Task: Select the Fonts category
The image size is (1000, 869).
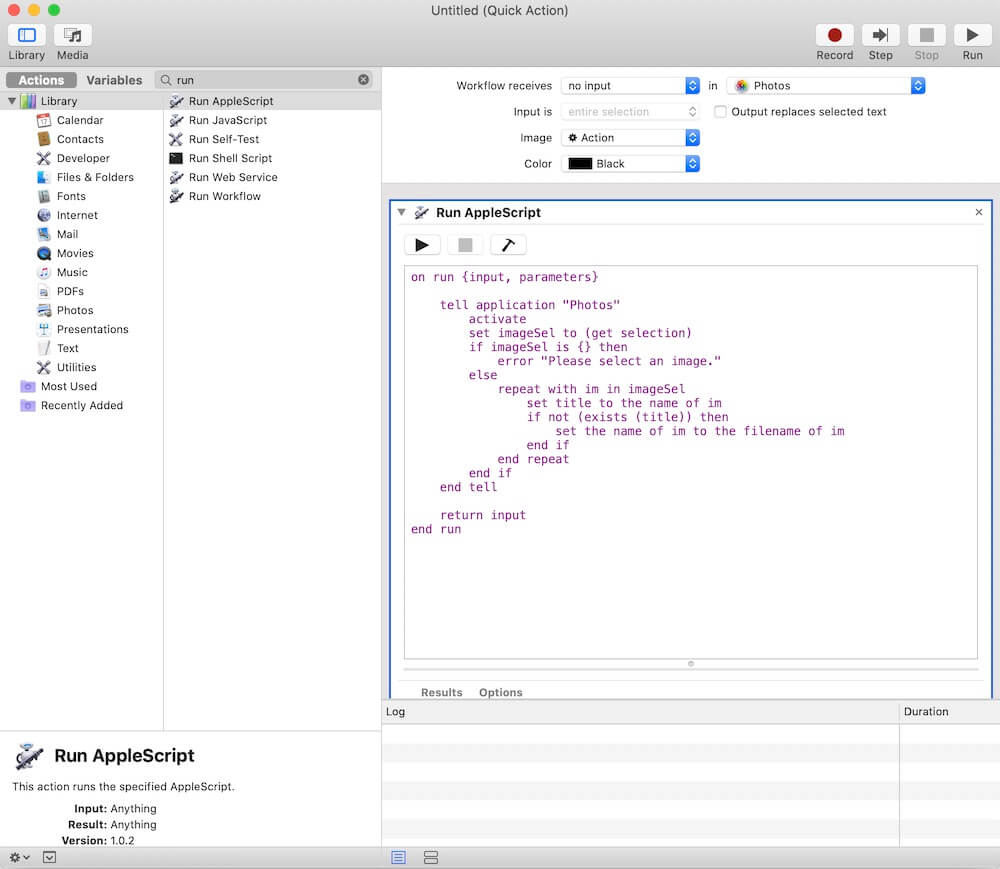Action: [71, 196]
